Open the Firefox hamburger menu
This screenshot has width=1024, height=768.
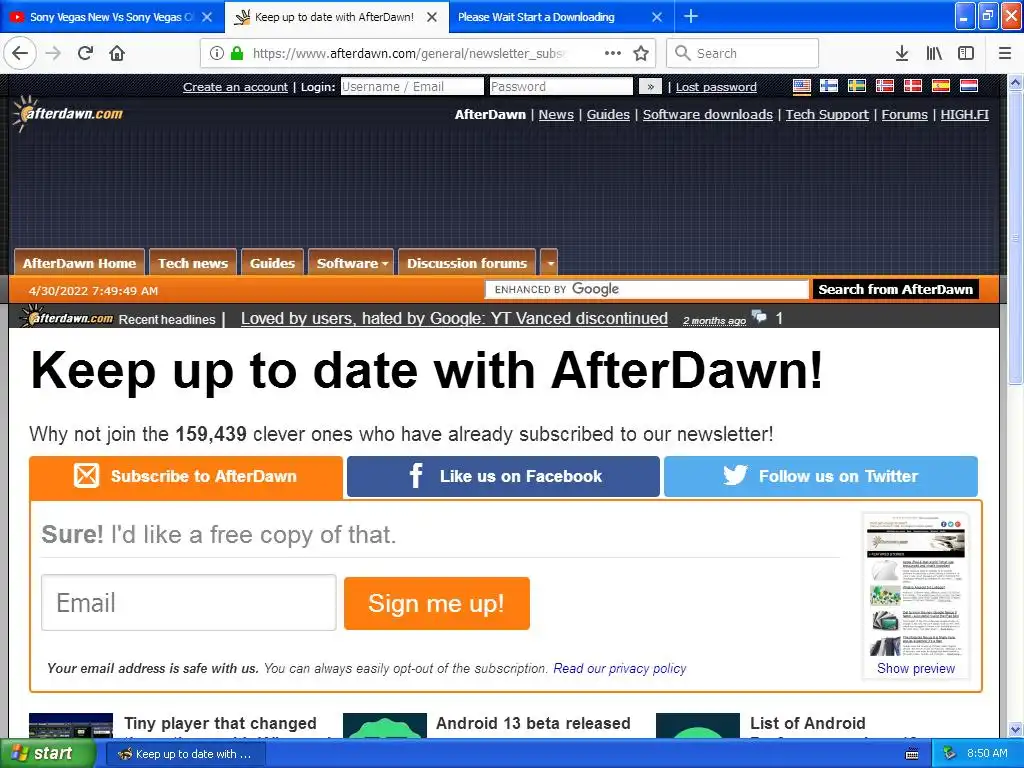click(x=1005, y=54)
